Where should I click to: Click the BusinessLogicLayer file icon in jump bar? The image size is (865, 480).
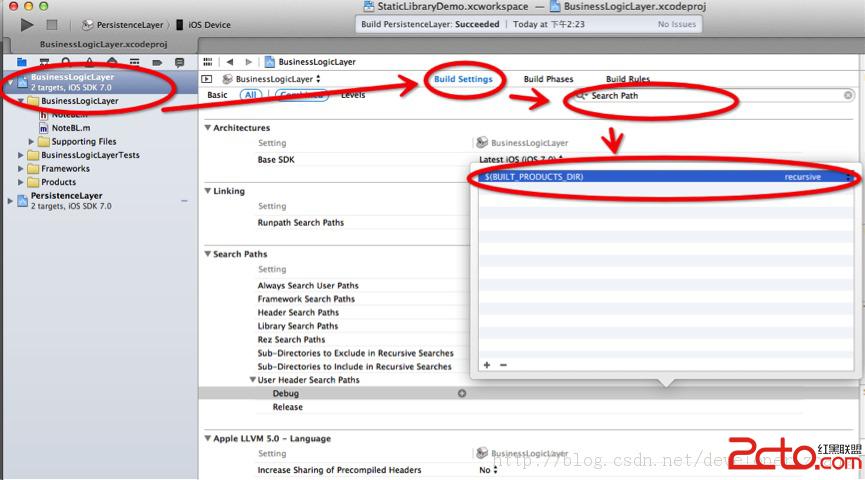[x=270, y=62]
